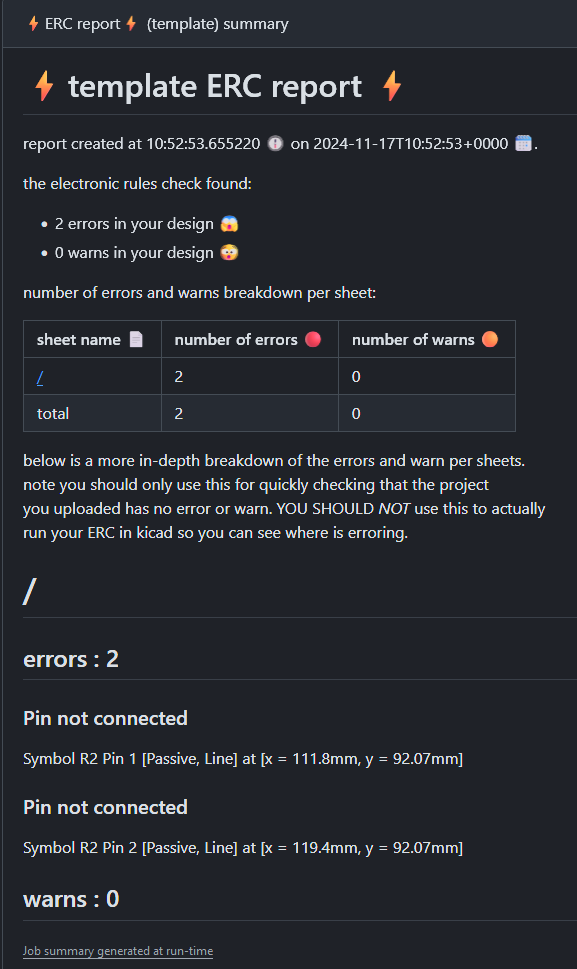Click the 'errors : 2' section heading
Screen dimensions: 577x969
point(71,659)
